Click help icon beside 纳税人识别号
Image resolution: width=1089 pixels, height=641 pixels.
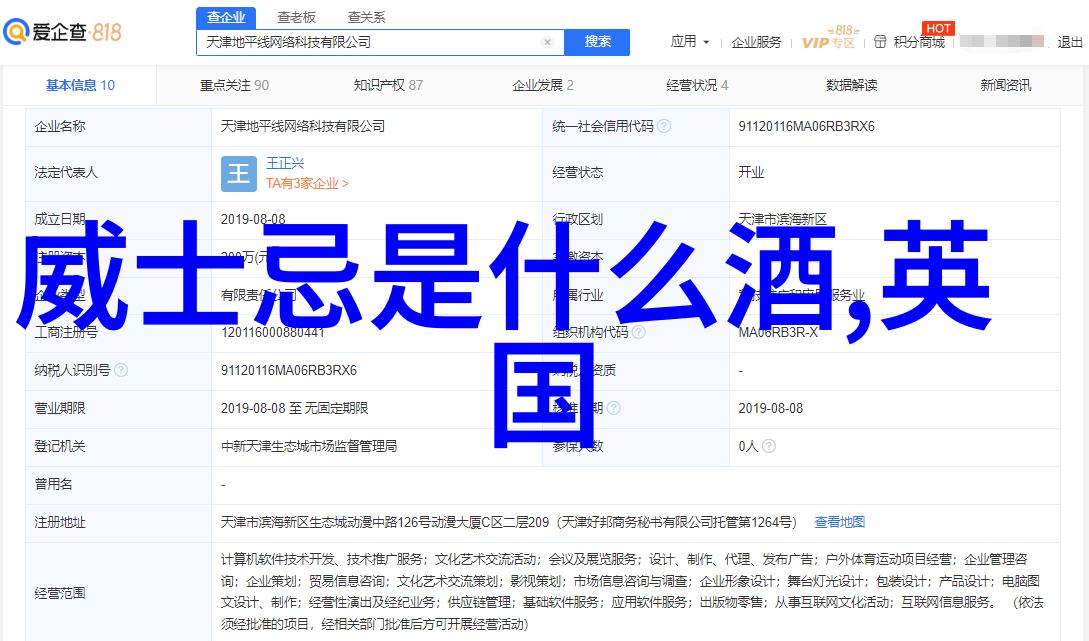(121, 370)
